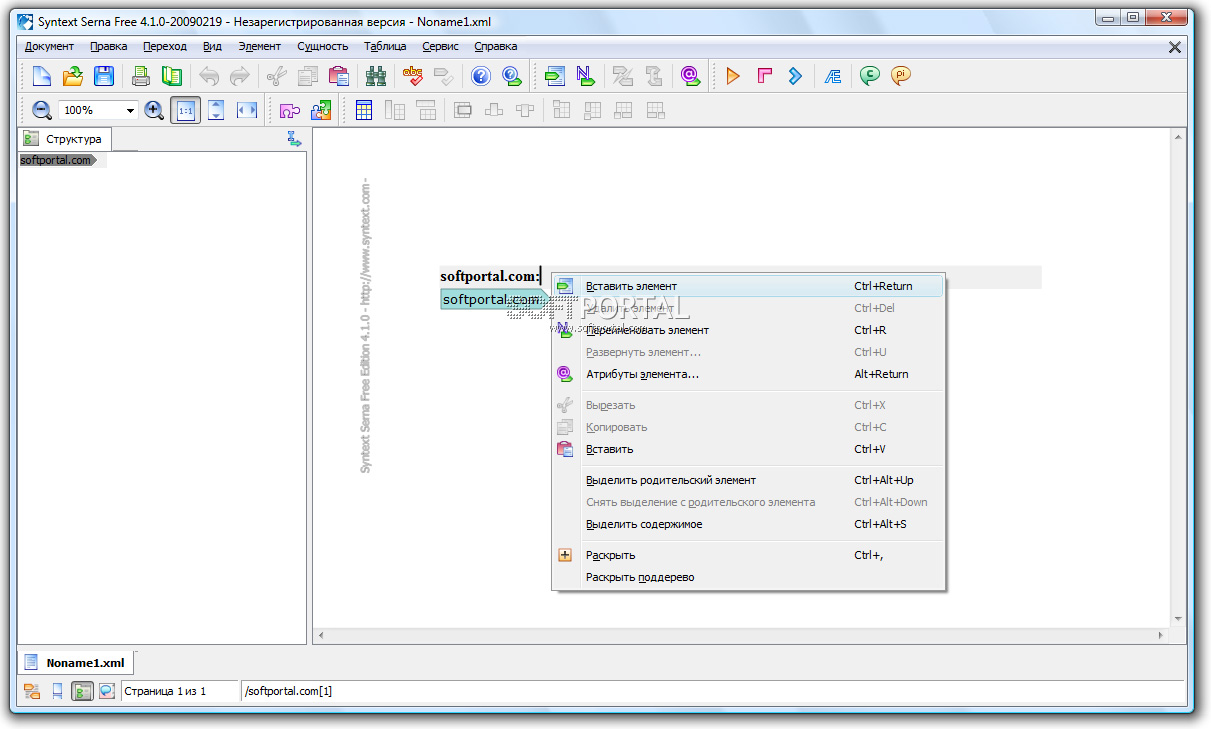1211x729 pixels.
Task: Select Атрибуты элемента... in context menu
Action: tap(642, 374)
